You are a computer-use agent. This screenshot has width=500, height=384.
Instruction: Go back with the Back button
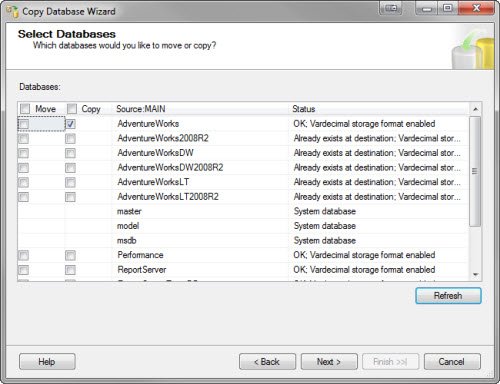point(267,362)
